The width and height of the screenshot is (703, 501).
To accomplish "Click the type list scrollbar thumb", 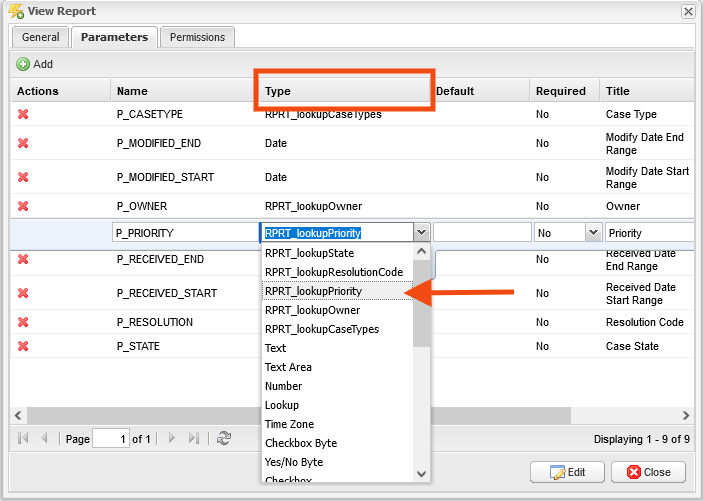I will tap(421, 303).
